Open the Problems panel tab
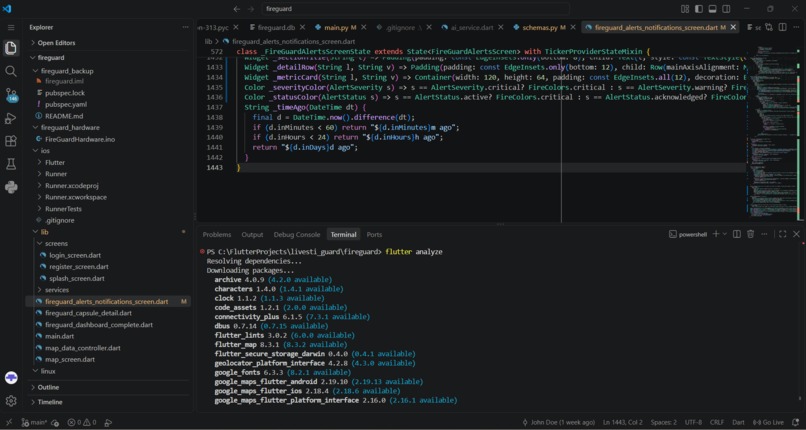 click(217, 234)
